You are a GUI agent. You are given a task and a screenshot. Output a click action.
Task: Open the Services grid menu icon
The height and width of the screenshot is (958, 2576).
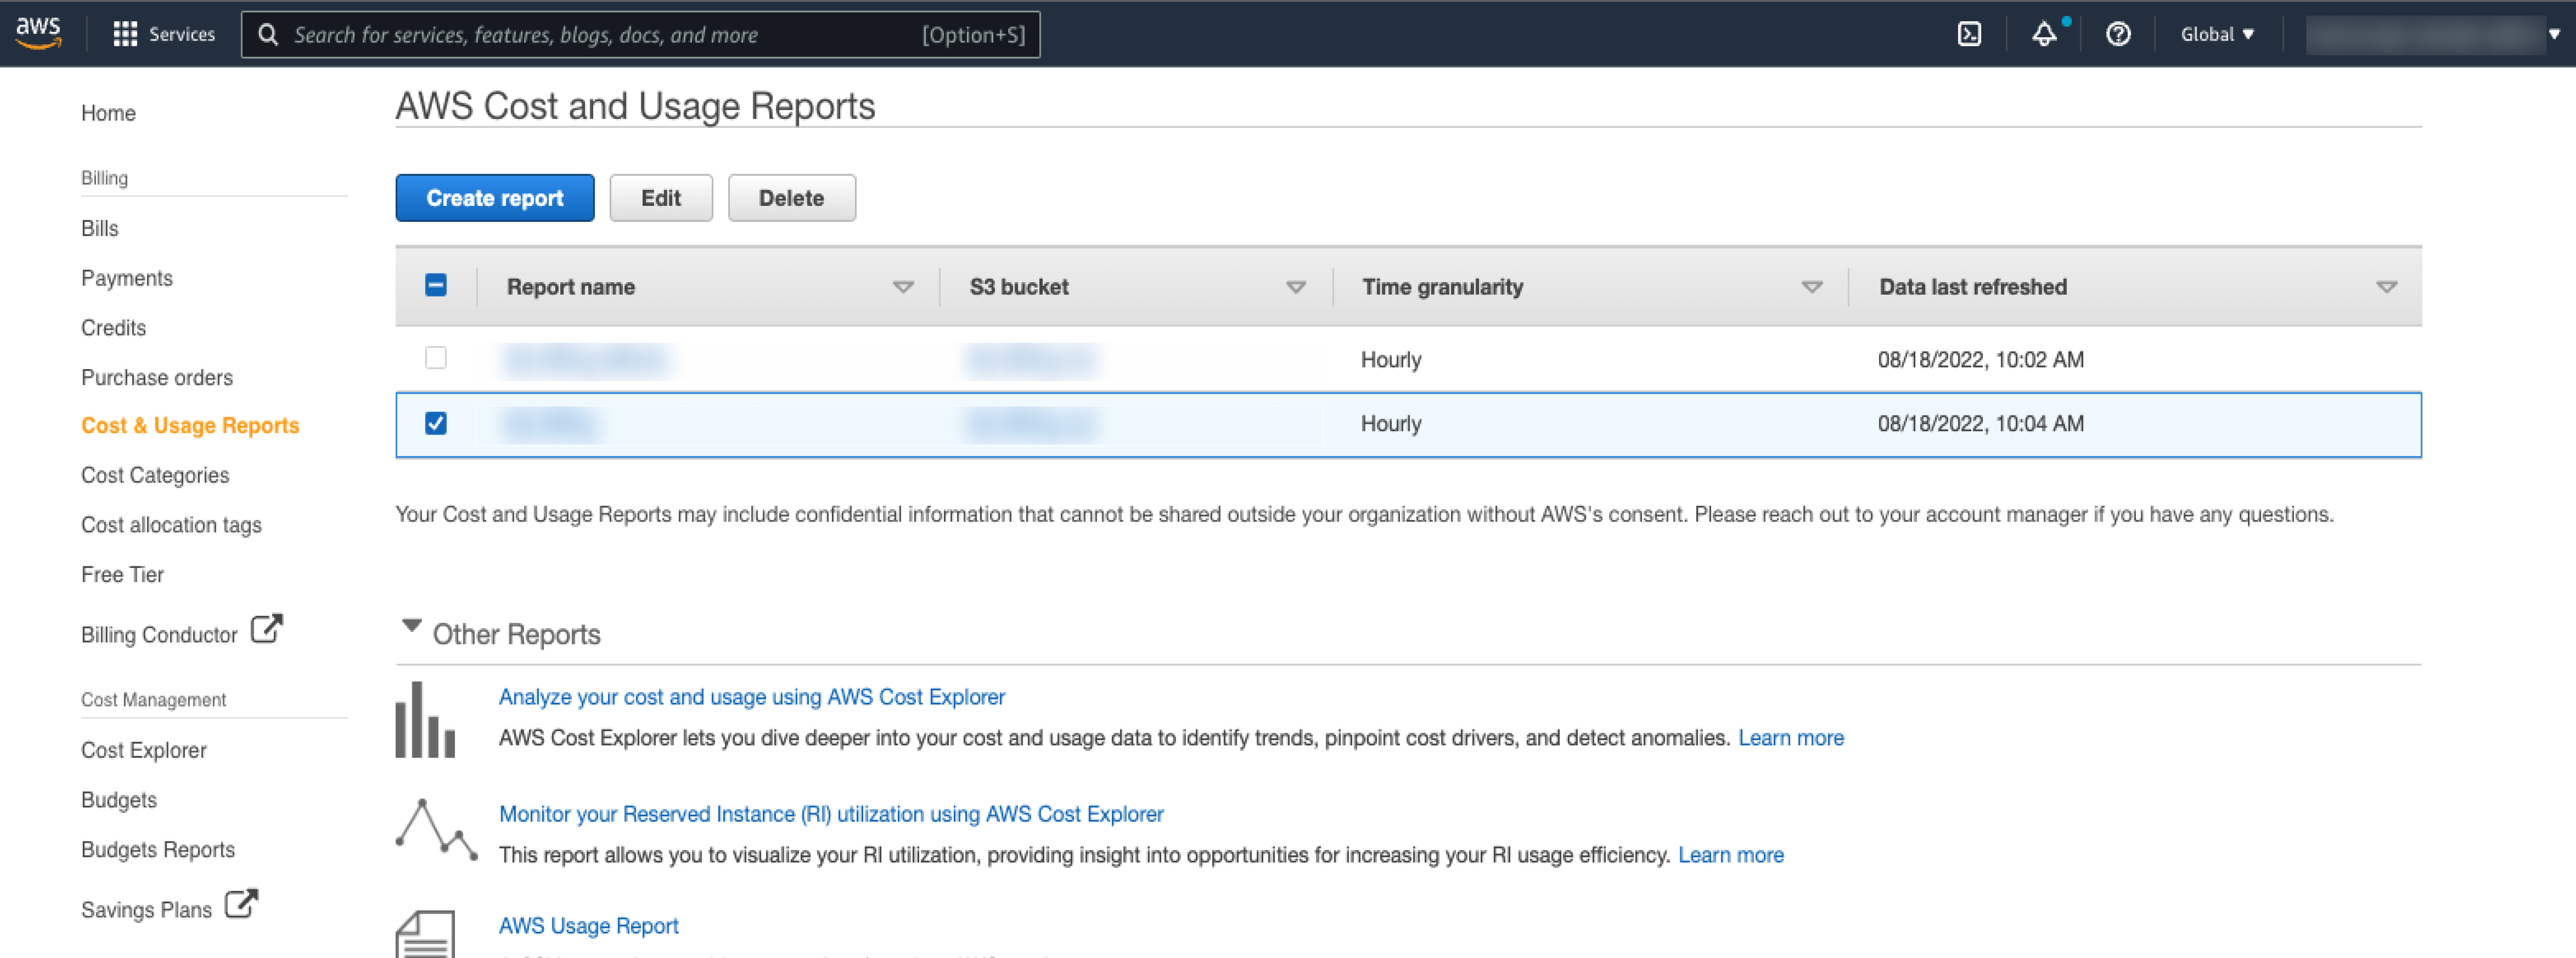(125, 34)
